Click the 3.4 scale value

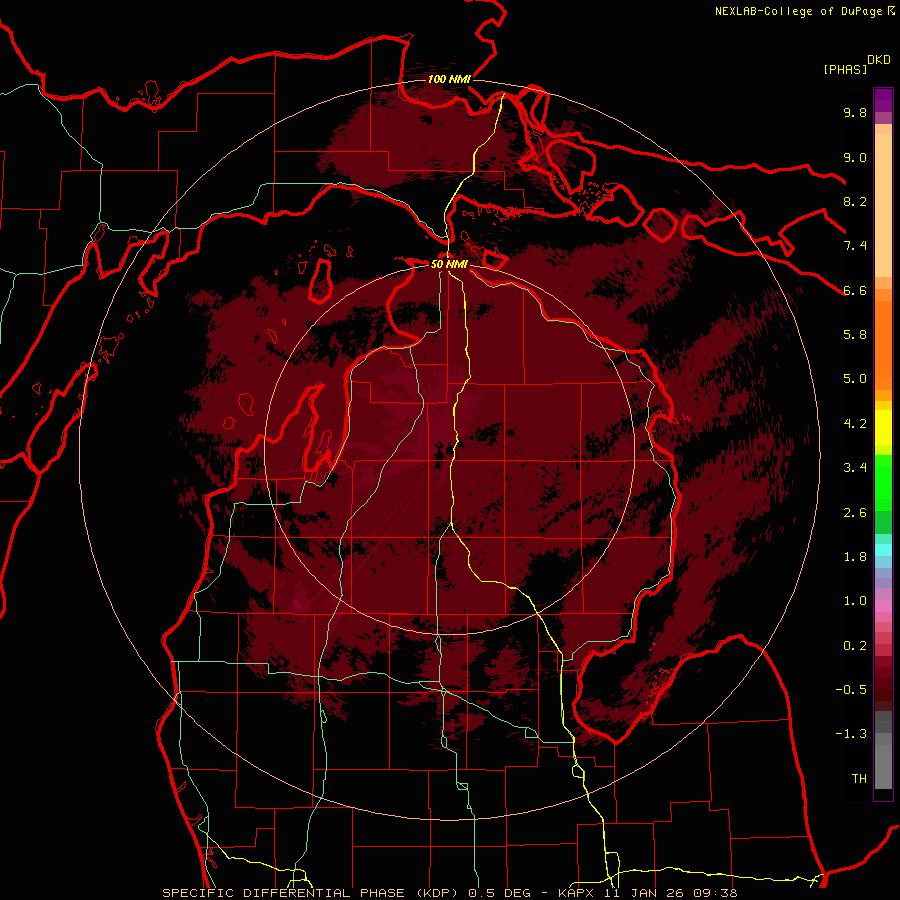pos(855,468)
